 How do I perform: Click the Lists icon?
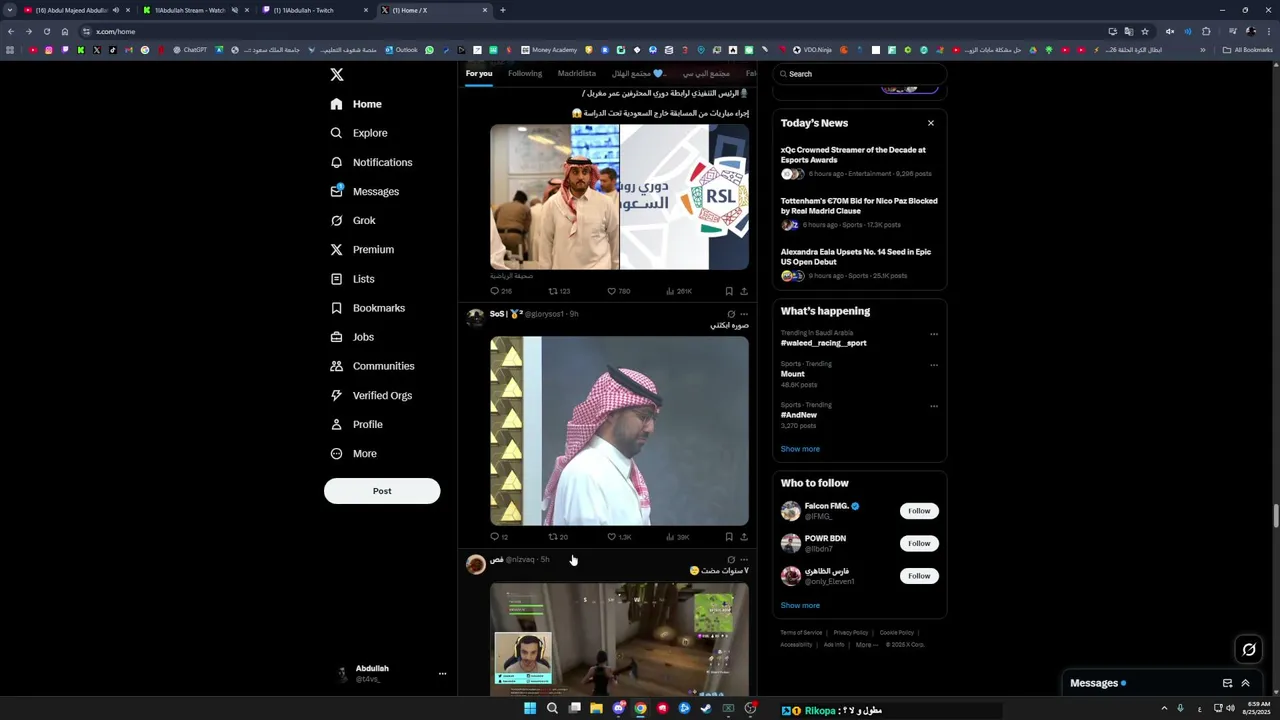336,279
